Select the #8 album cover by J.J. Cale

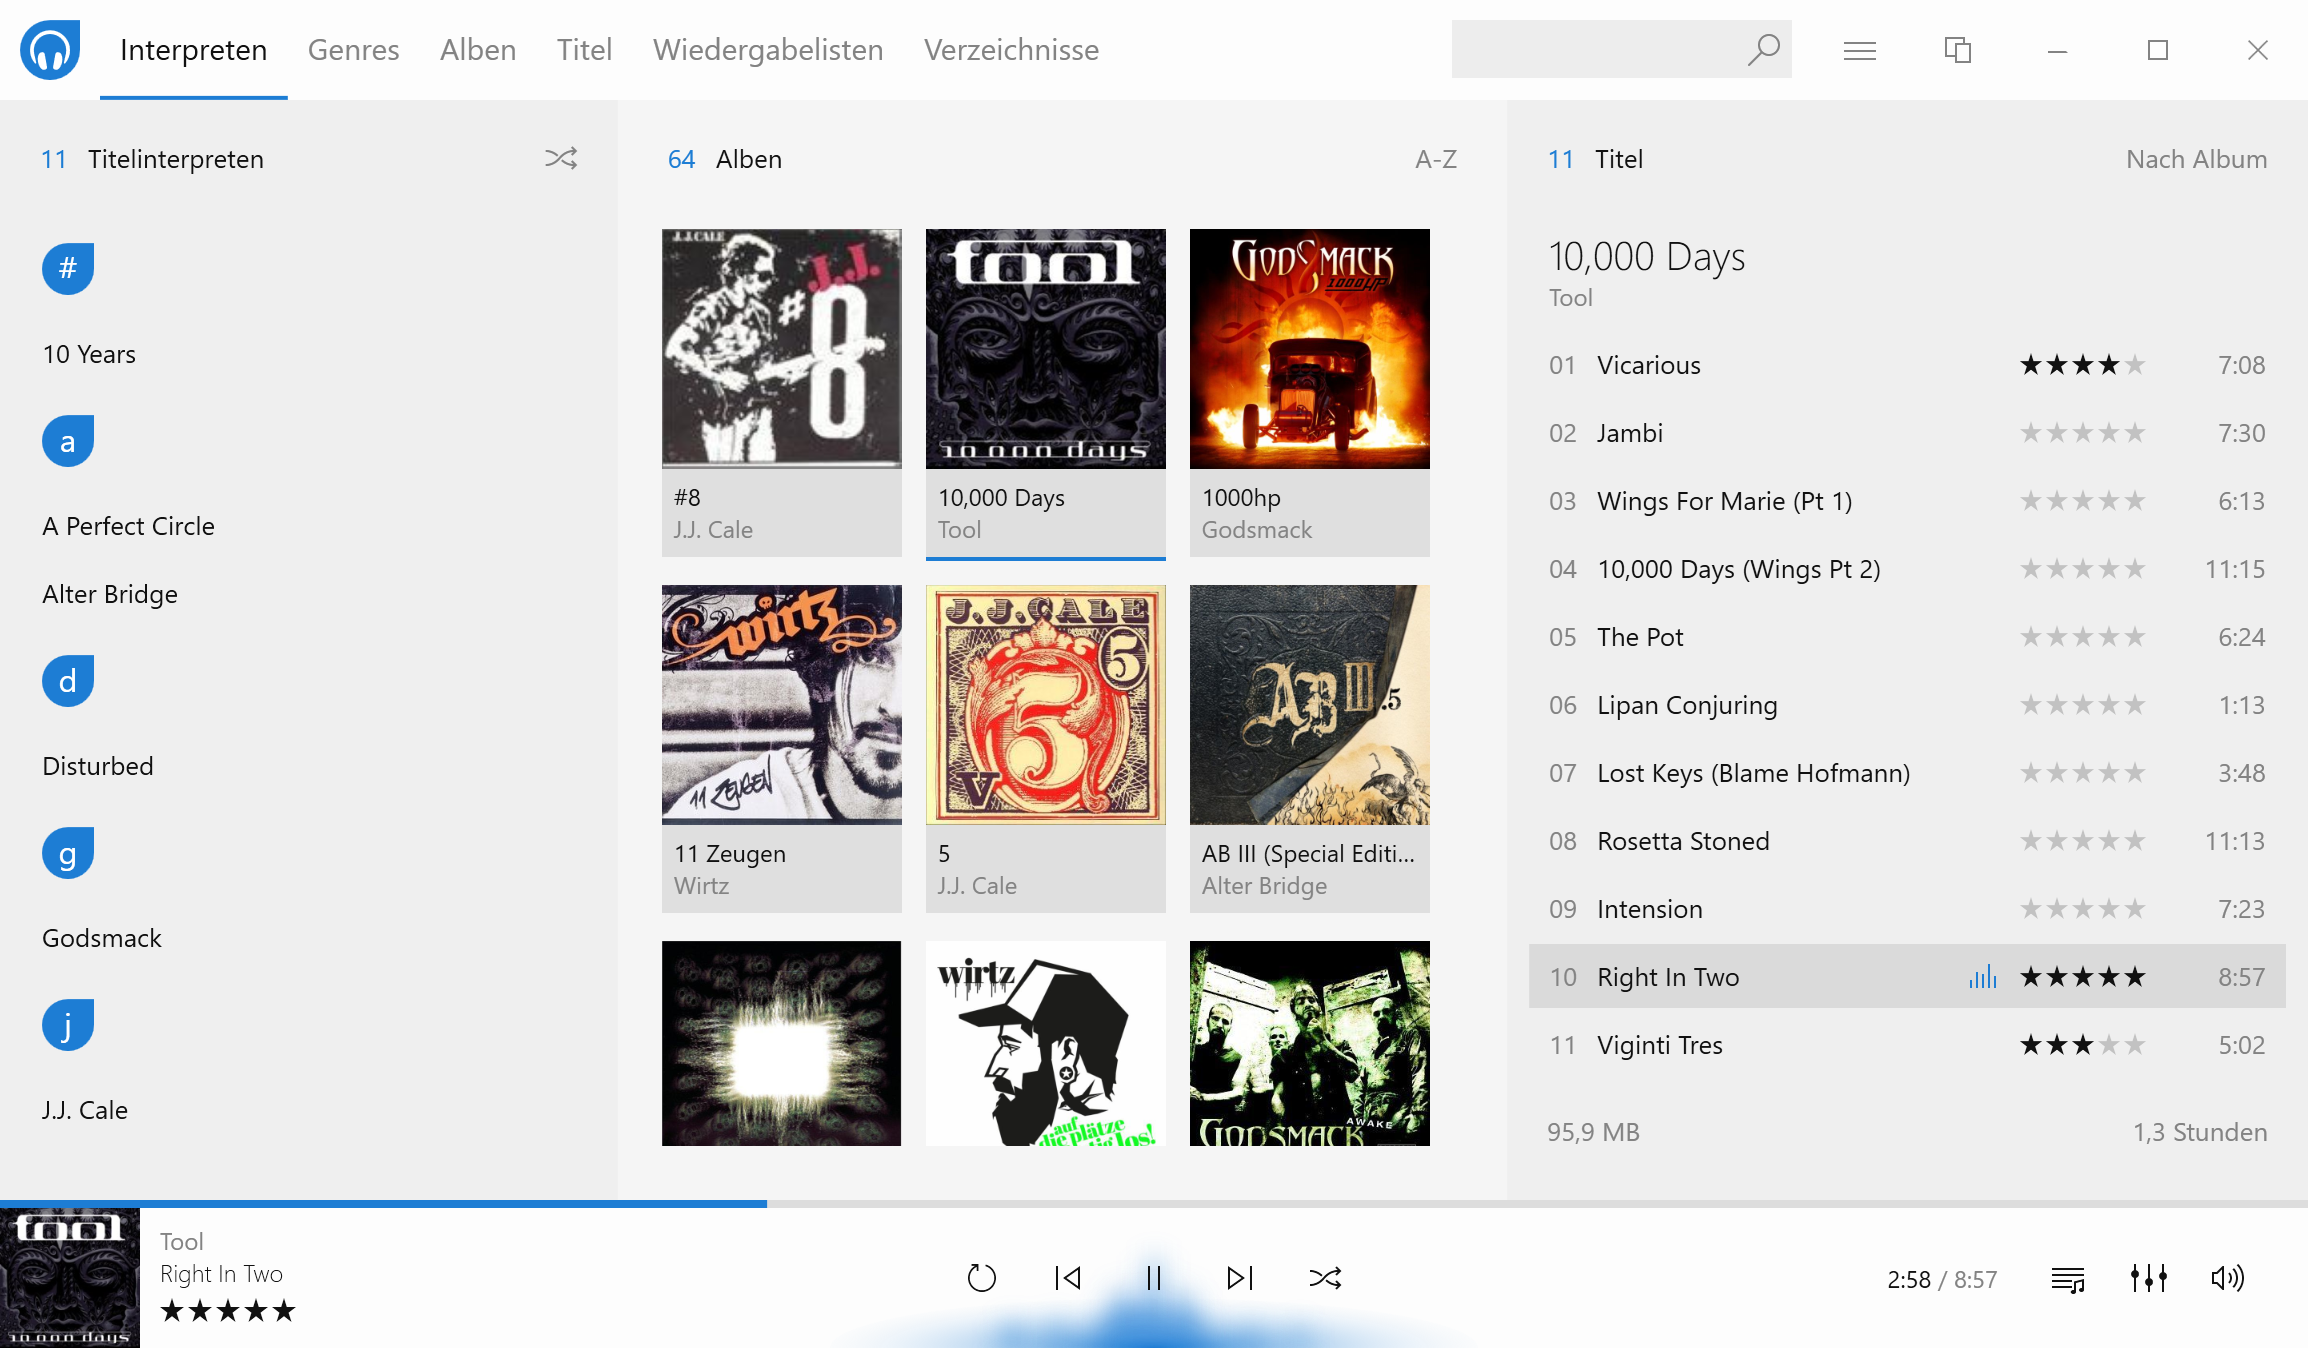(782, 349)
